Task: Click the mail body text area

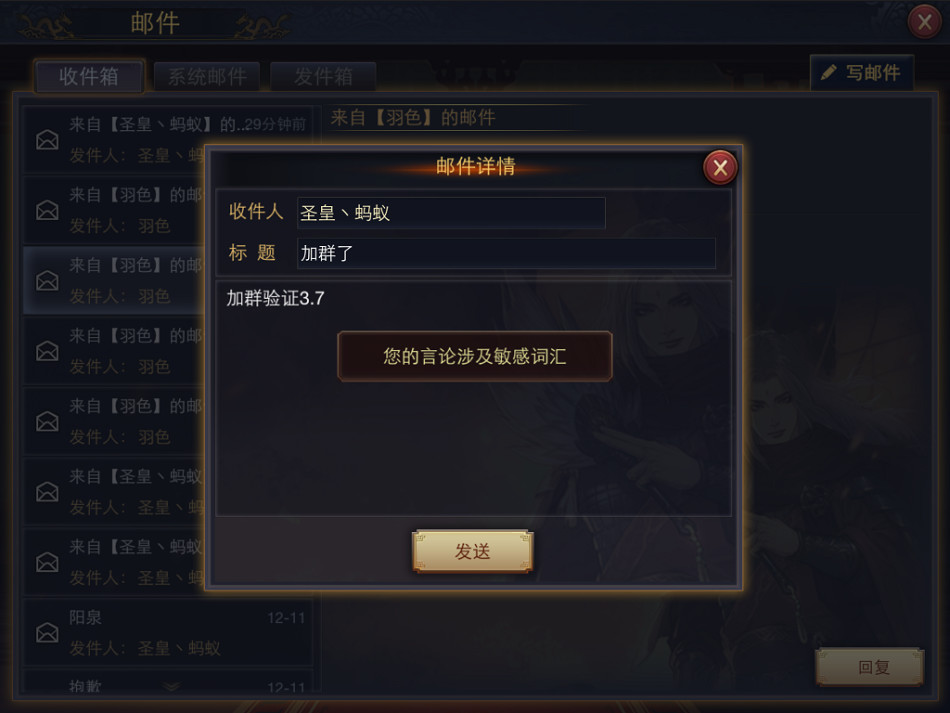Action: point(473,398)
